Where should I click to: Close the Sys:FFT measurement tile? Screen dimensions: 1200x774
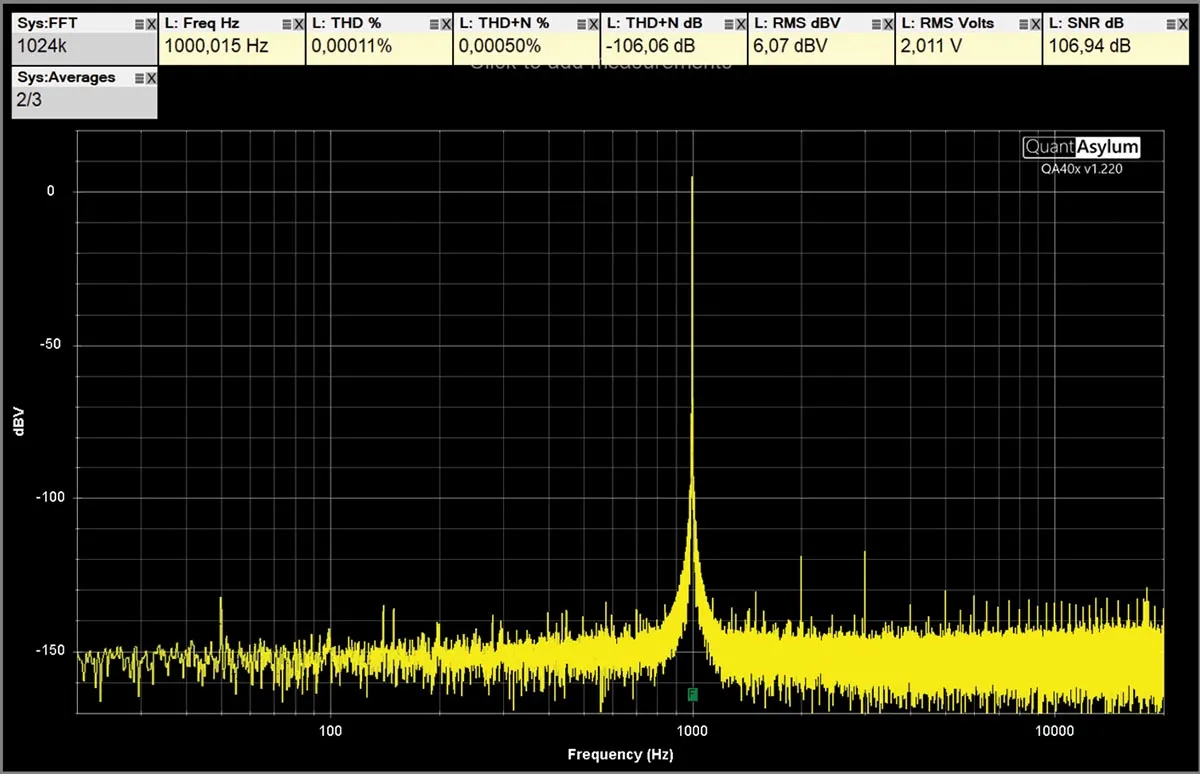pos(151,23)
